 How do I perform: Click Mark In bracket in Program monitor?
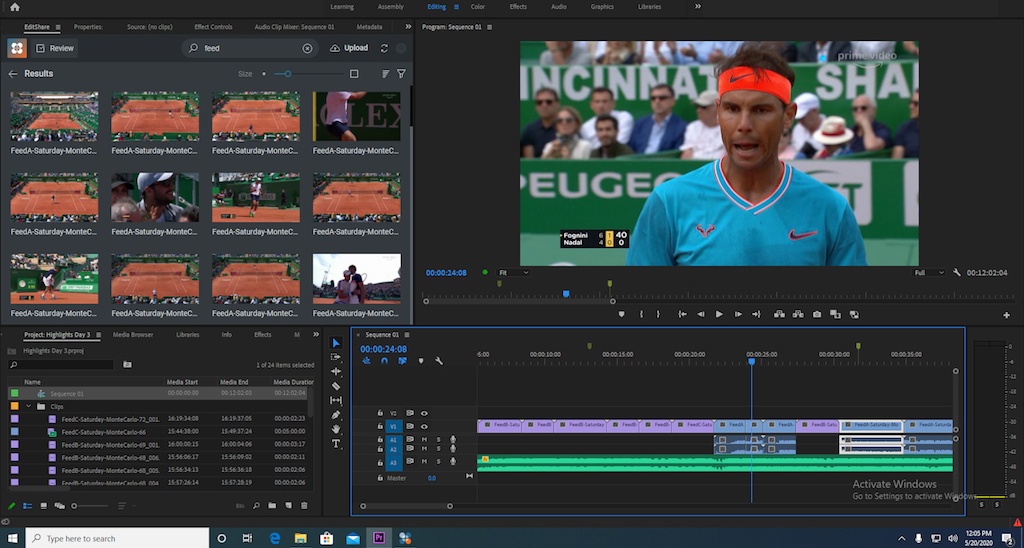[641, 314]
